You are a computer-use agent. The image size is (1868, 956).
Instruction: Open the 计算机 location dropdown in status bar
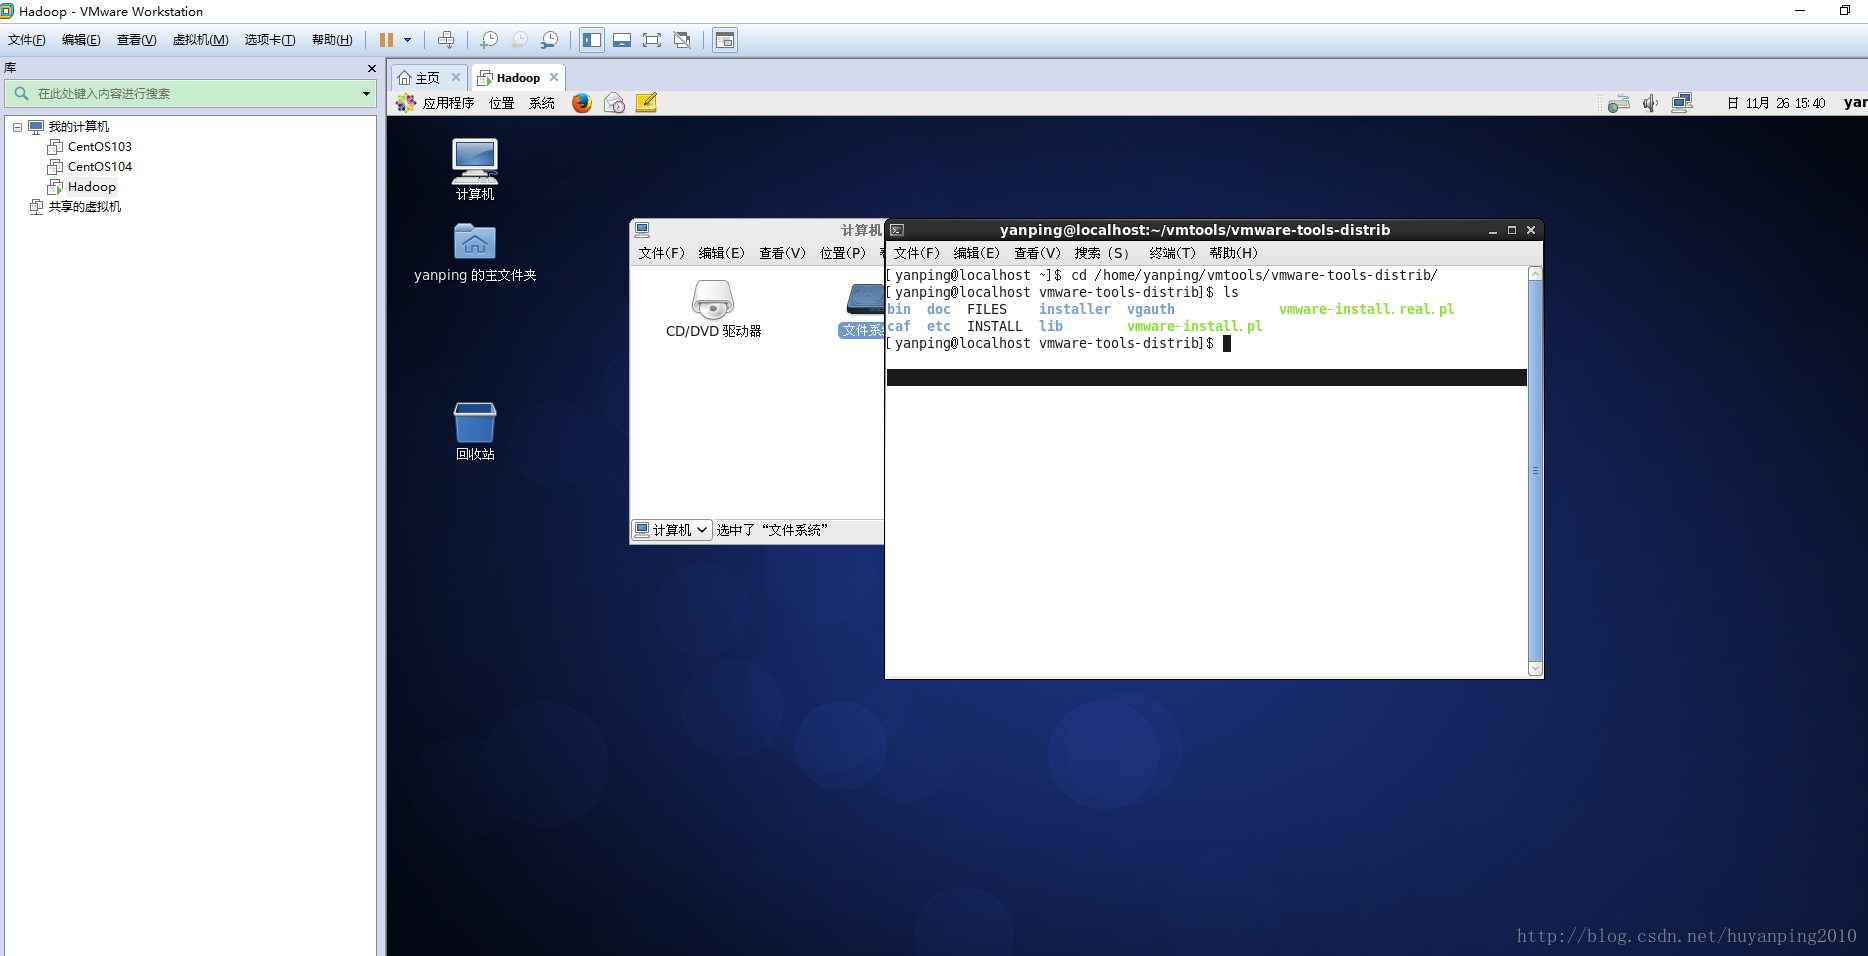(672, 530)
